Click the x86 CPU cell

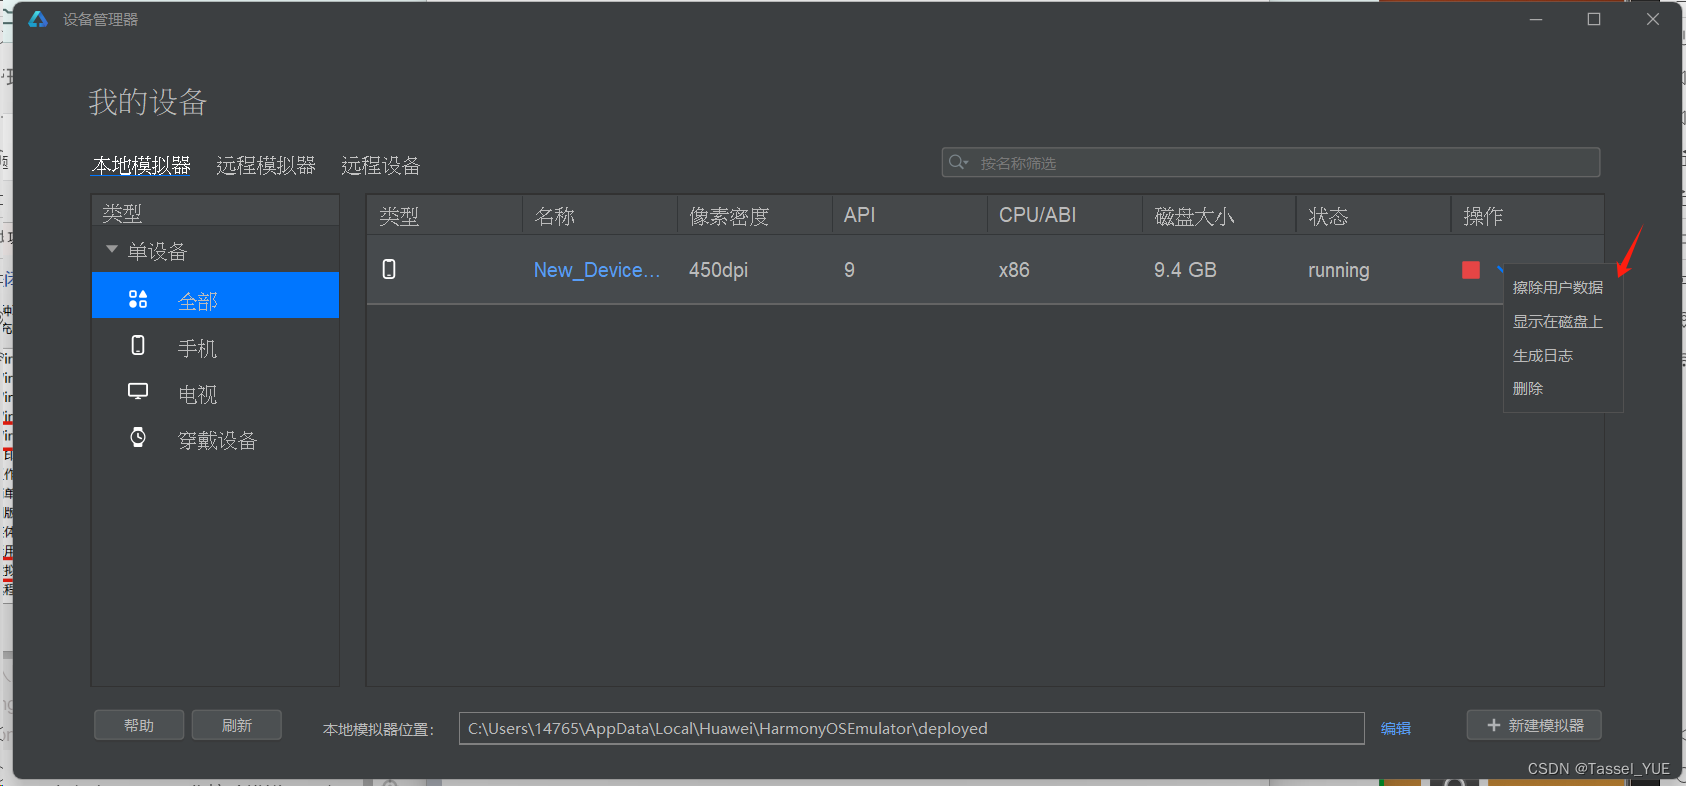1014,270
